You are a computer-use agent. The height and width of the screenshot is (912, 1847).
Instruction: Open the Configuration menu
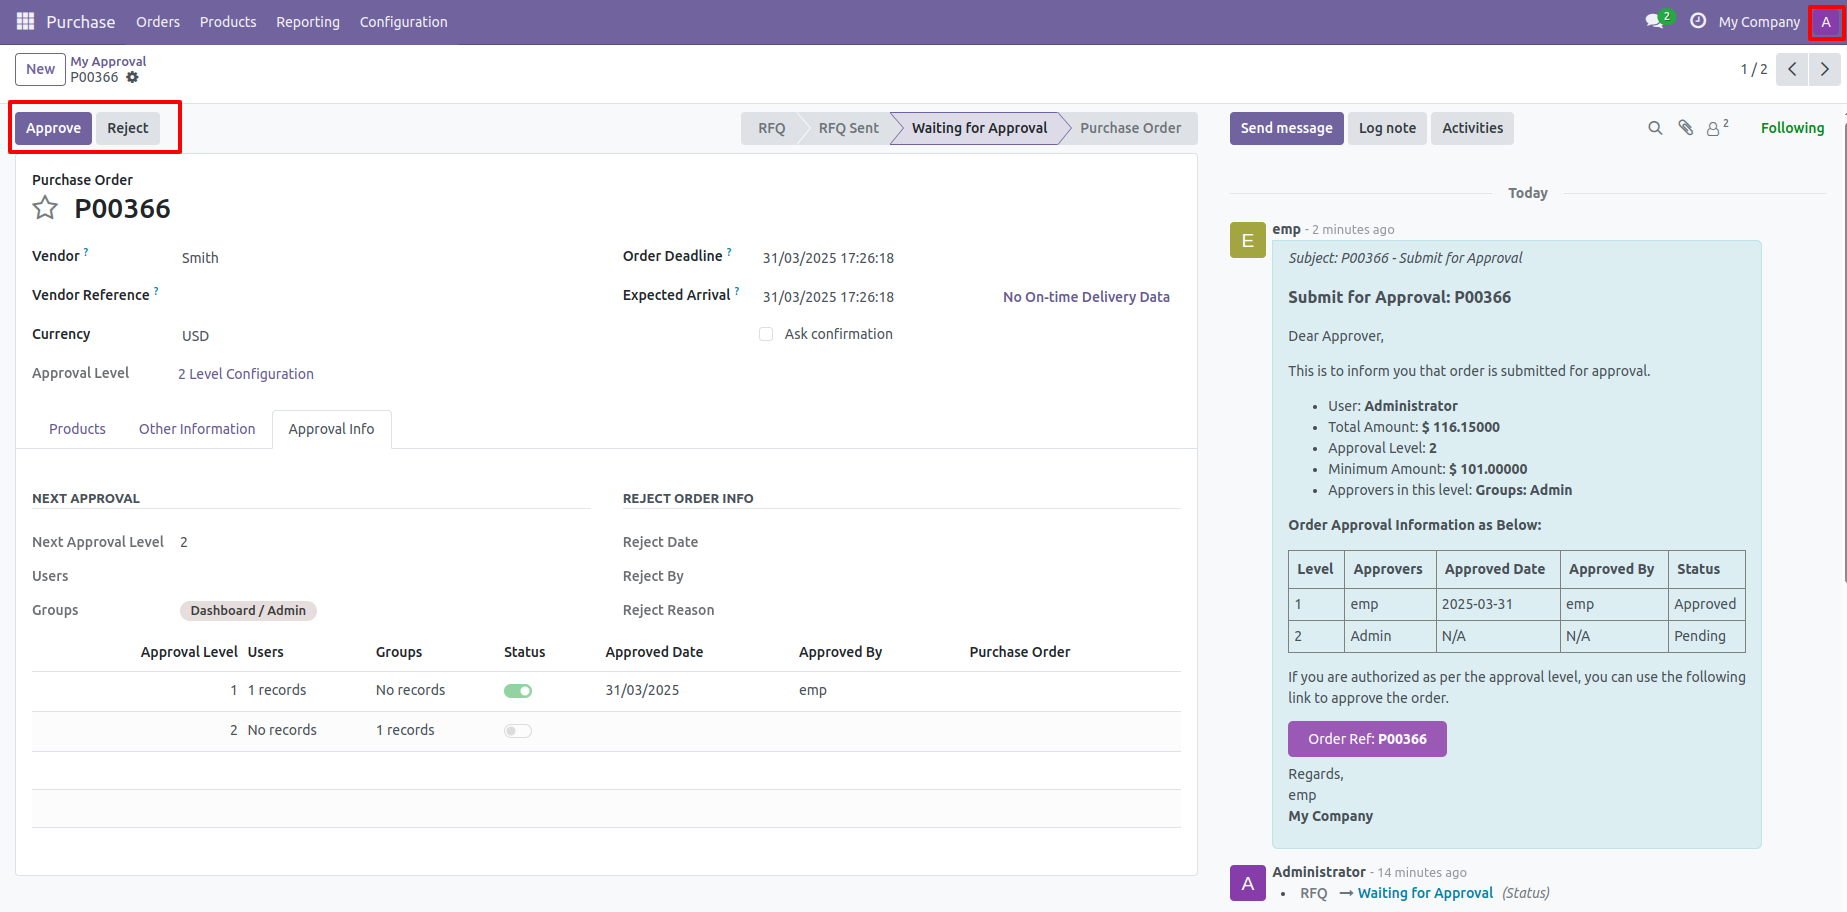coord(403,22)
